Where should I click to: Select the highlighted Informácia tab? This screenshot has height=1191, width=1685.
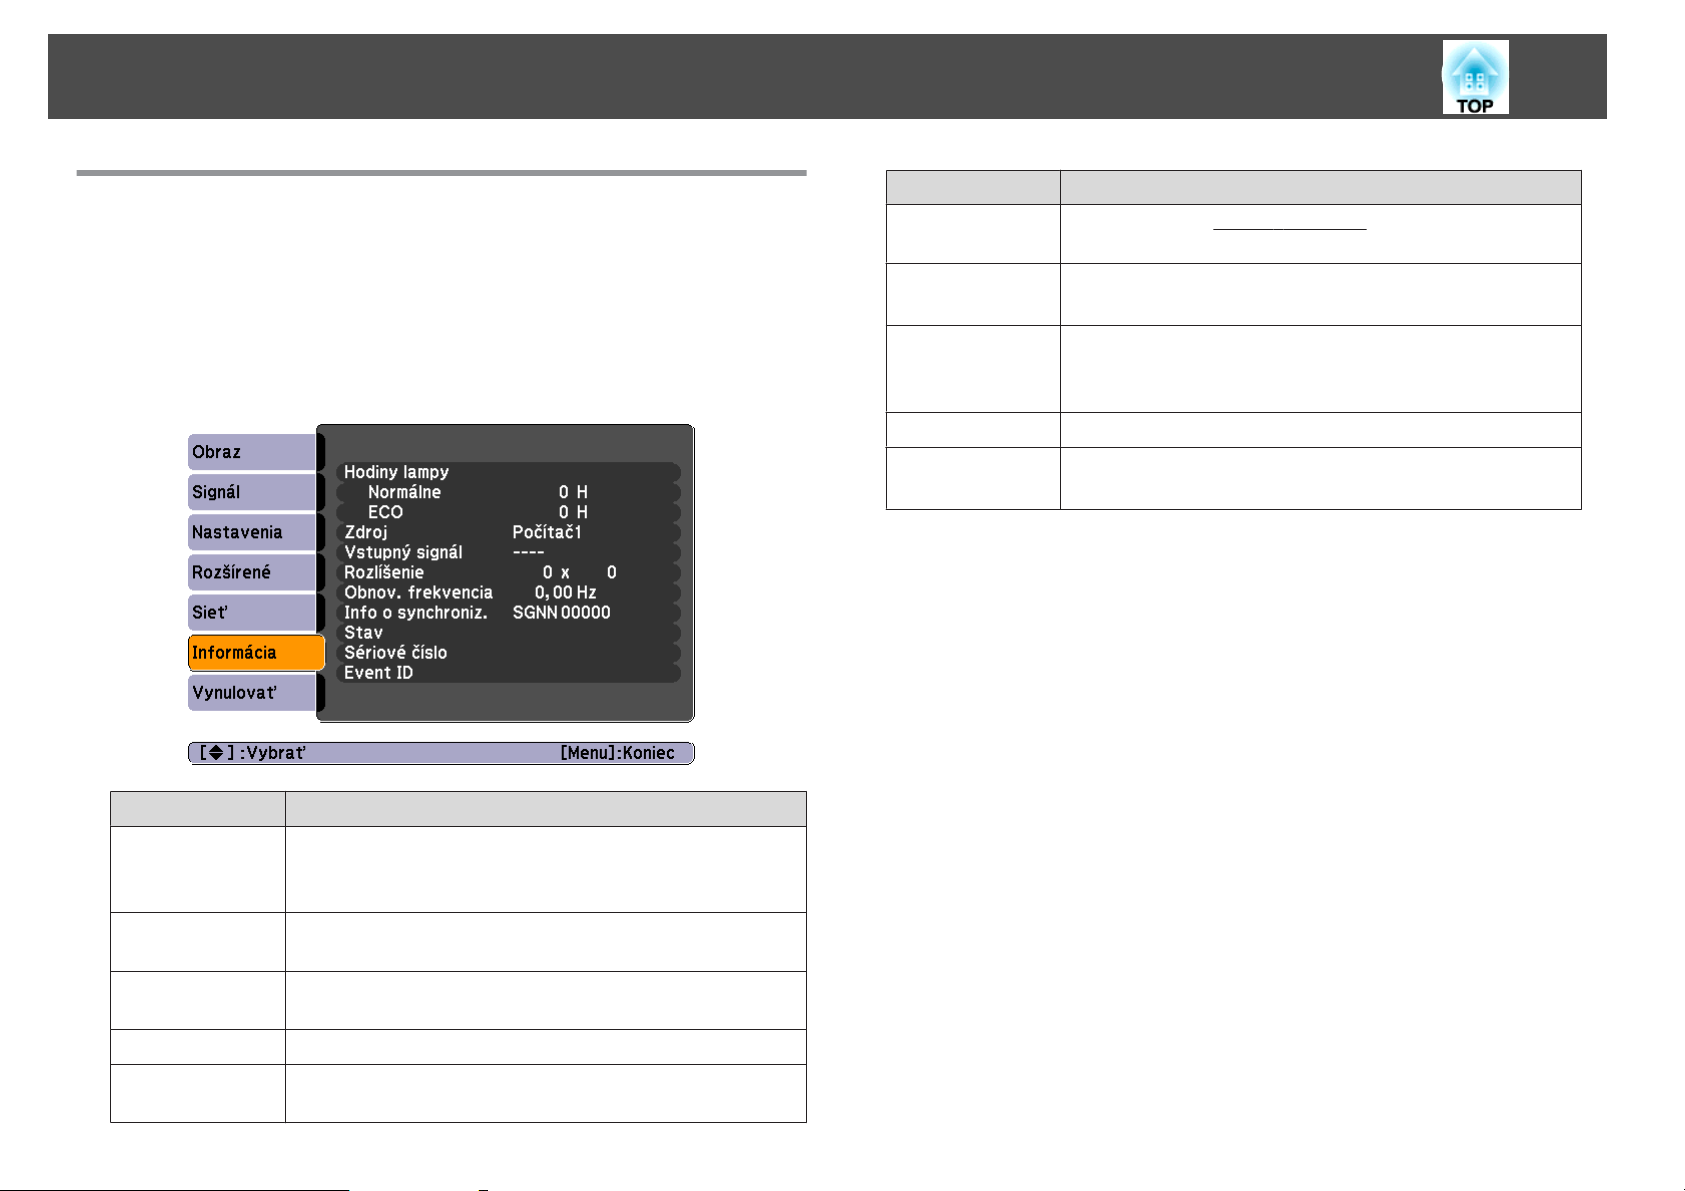(256, 652)
